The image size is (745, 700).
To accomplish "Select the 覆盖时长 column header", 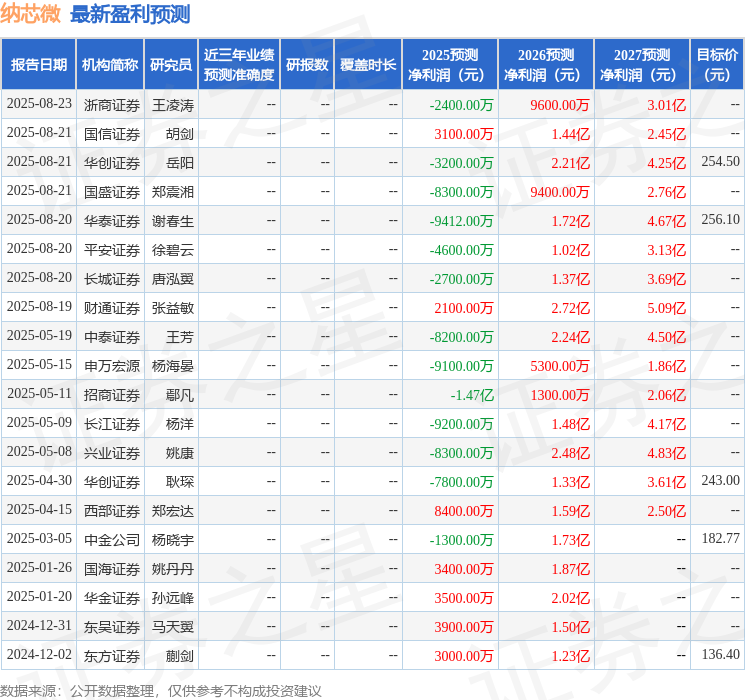I will 368,65.
